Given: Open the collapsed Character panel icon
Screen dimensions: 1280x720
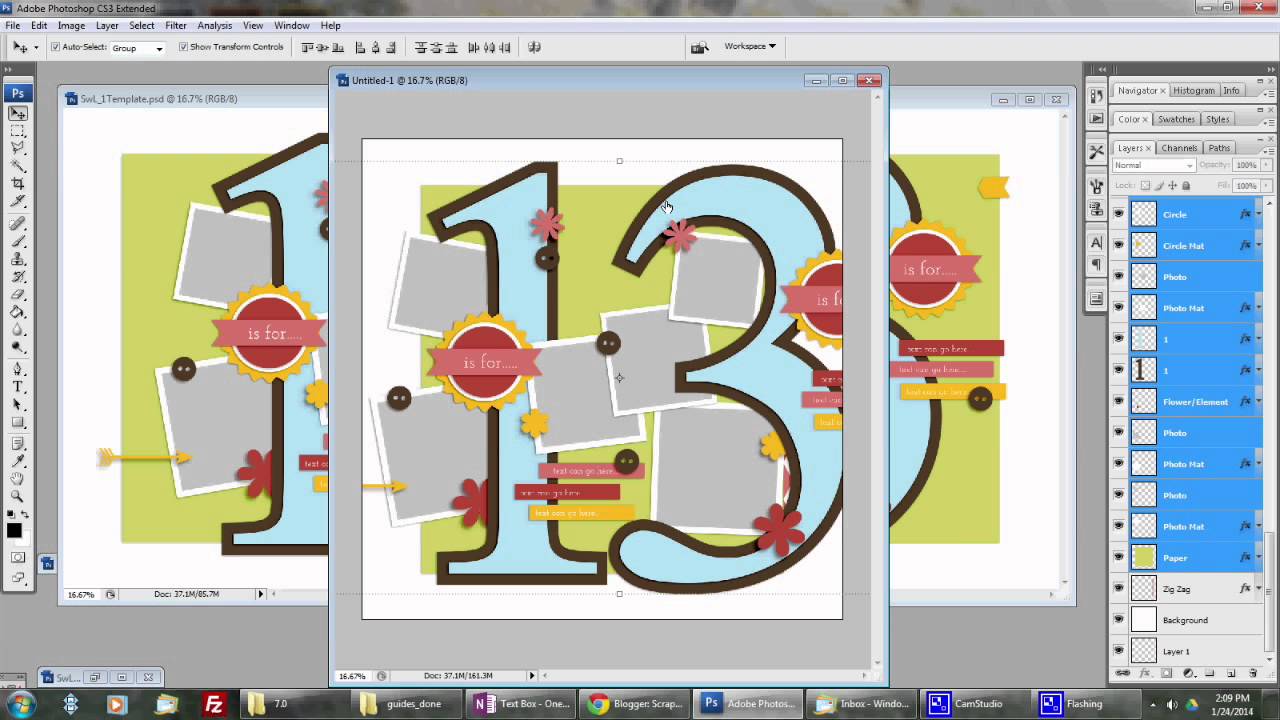Looking at the screenshot, I should coord(1097,242).
